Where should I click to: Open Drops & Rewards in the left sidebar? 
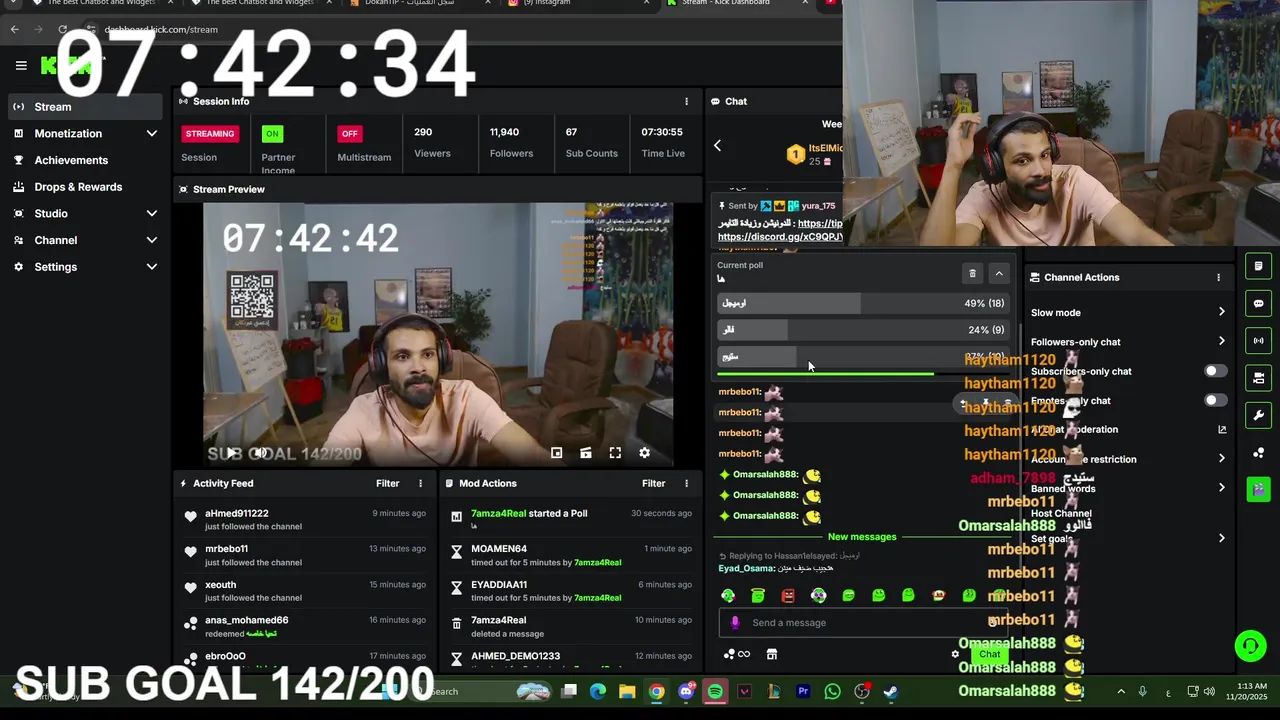tap(85, 187)
